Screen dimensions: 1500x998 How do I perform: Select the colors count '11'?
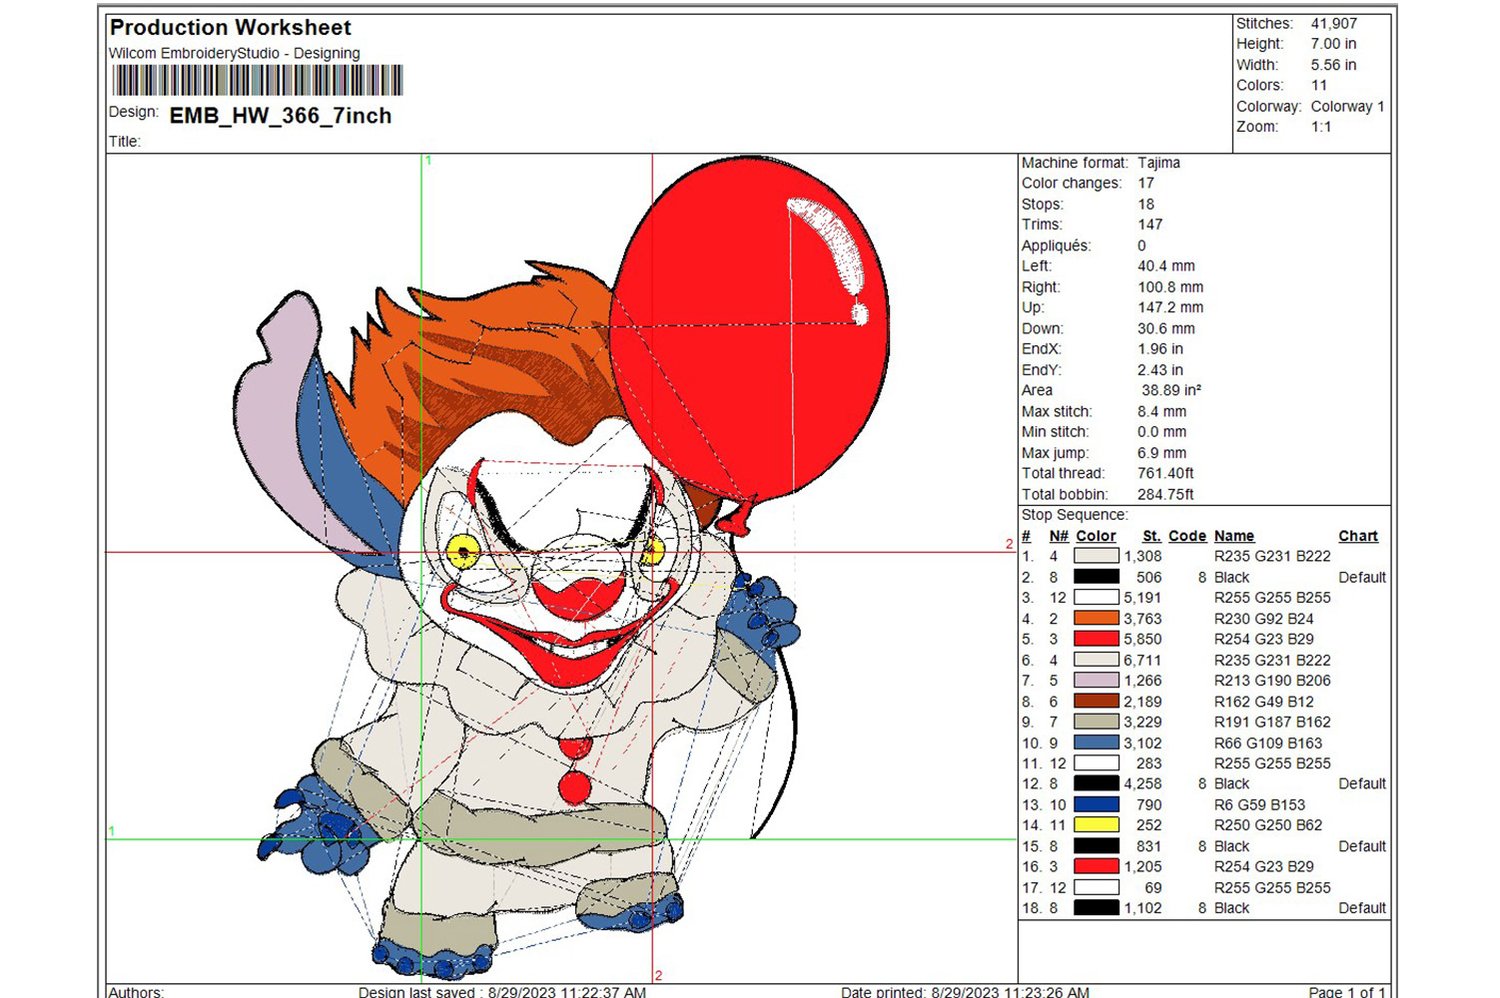pyautogui.click(x=1319, y=86)
